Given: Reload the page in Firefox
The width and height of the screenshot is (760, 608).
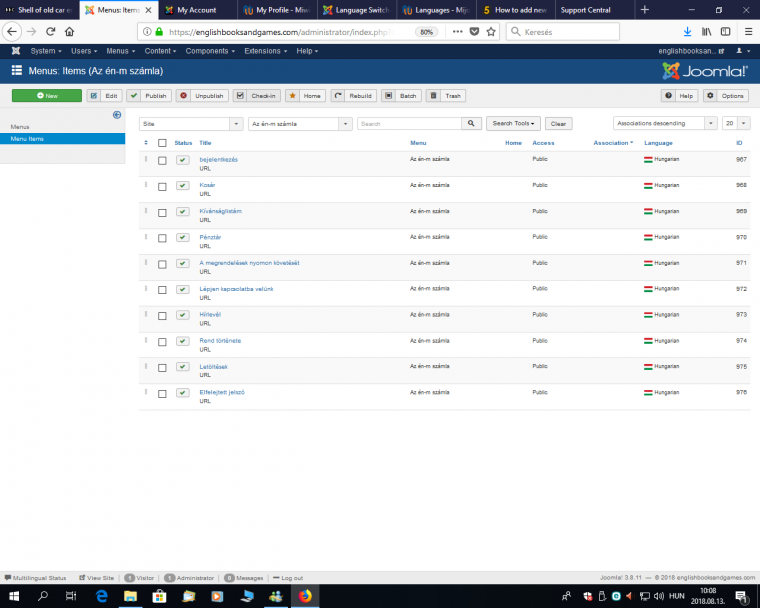Looking at the screenshot, I should coord(50,32).
